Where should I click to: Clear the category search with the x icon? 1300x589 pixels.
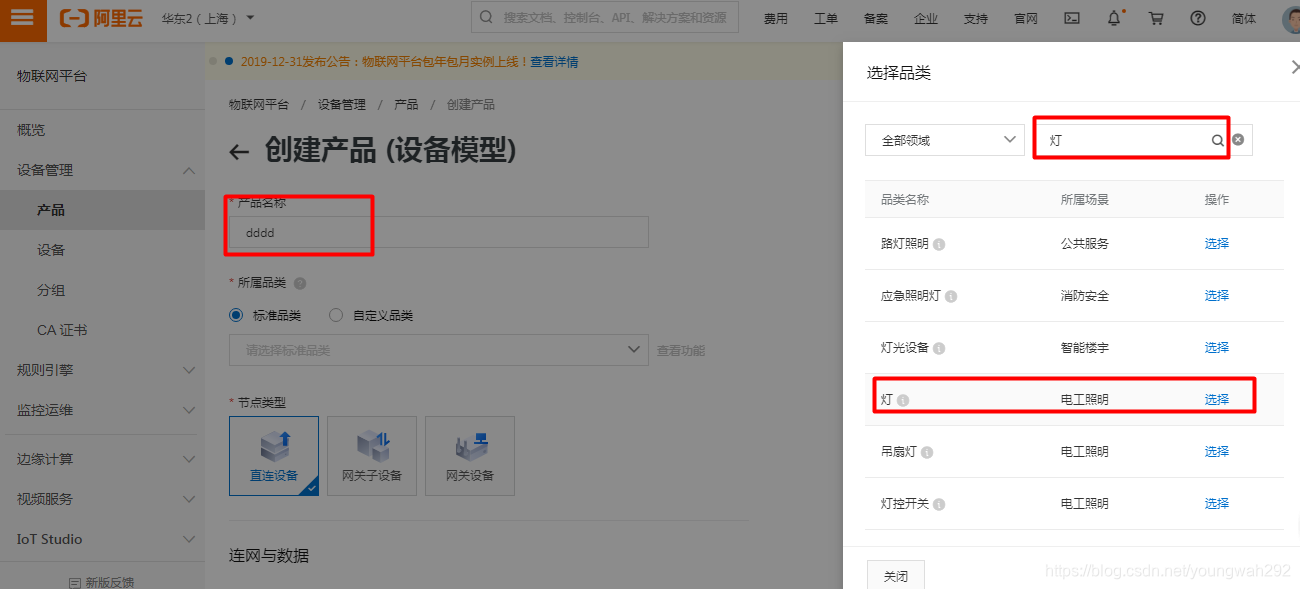[1238, 140]
